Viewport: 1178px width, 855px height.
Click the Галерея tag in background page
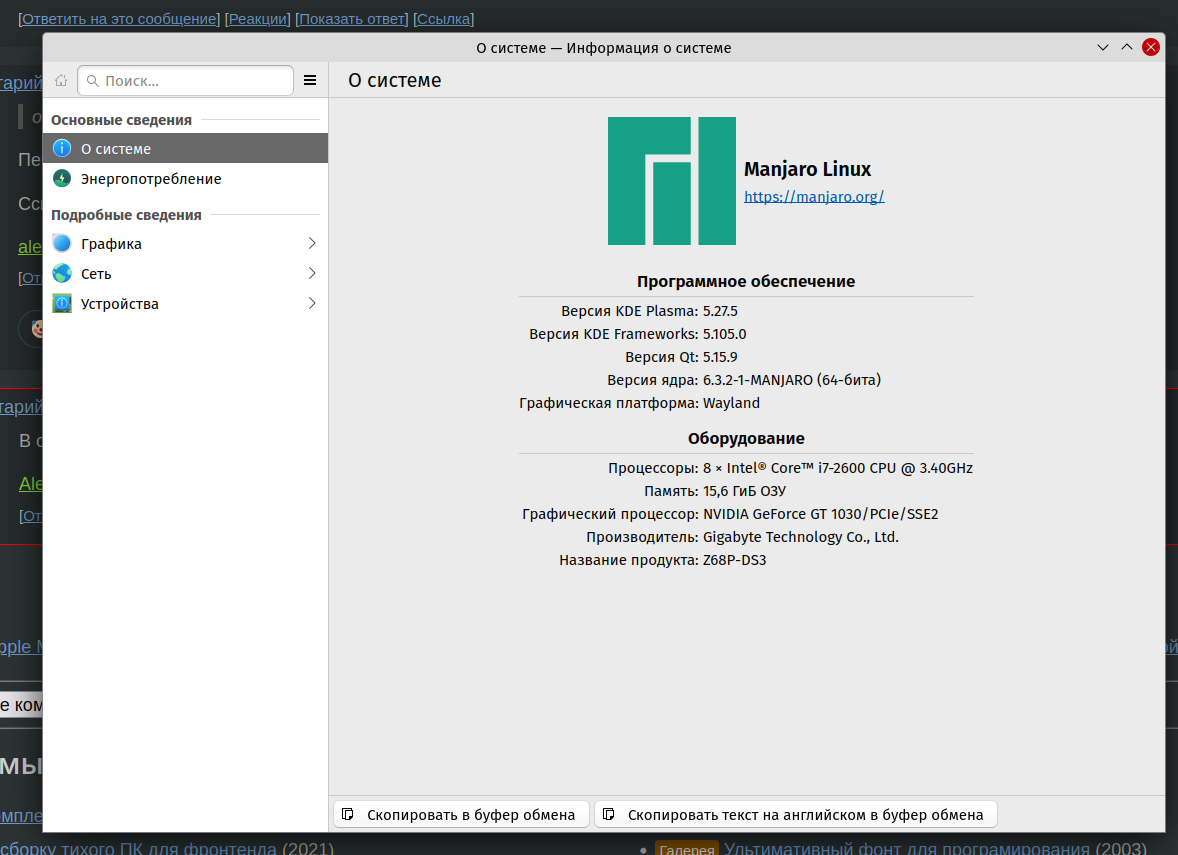[x=687, y=849]
